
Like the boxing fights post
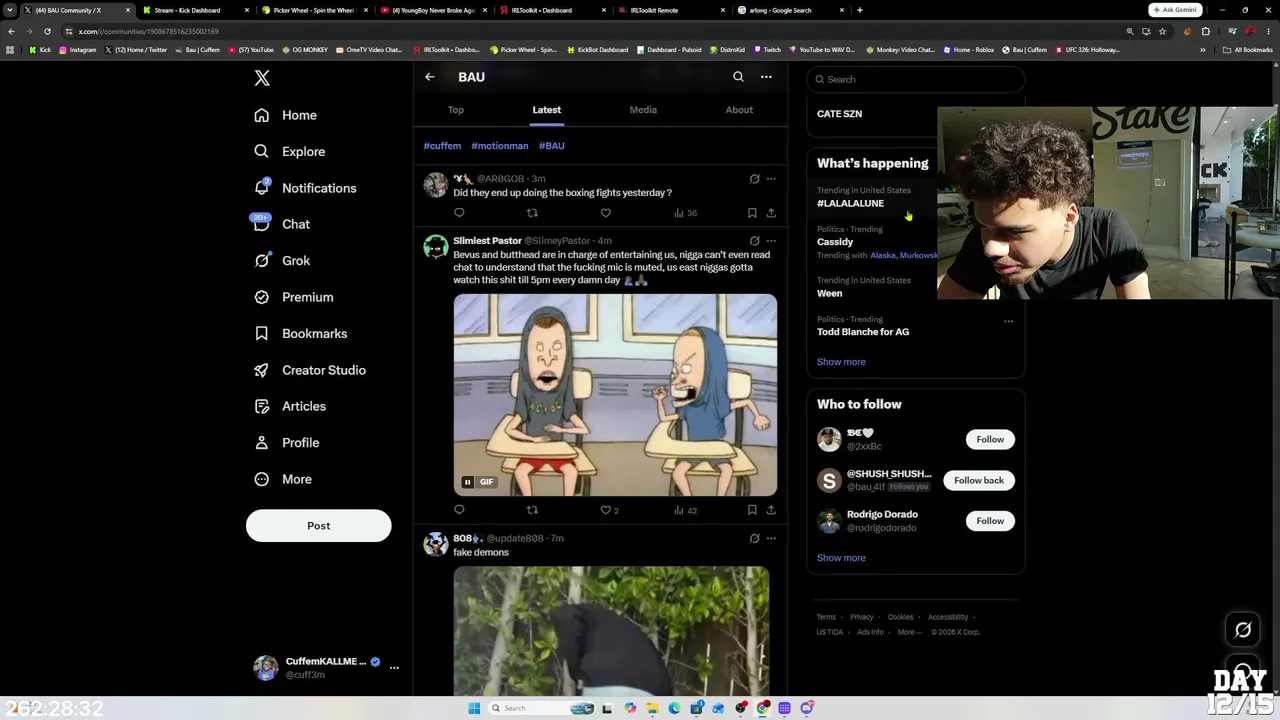coord(605,213)
